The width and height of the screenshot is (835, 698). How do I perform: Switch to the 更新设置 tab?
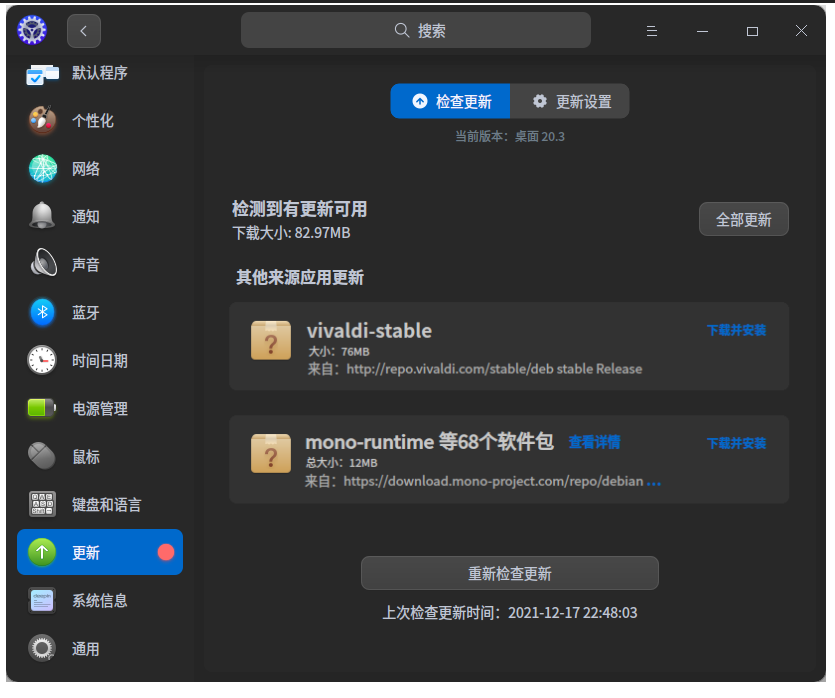[x=570, y=101]
